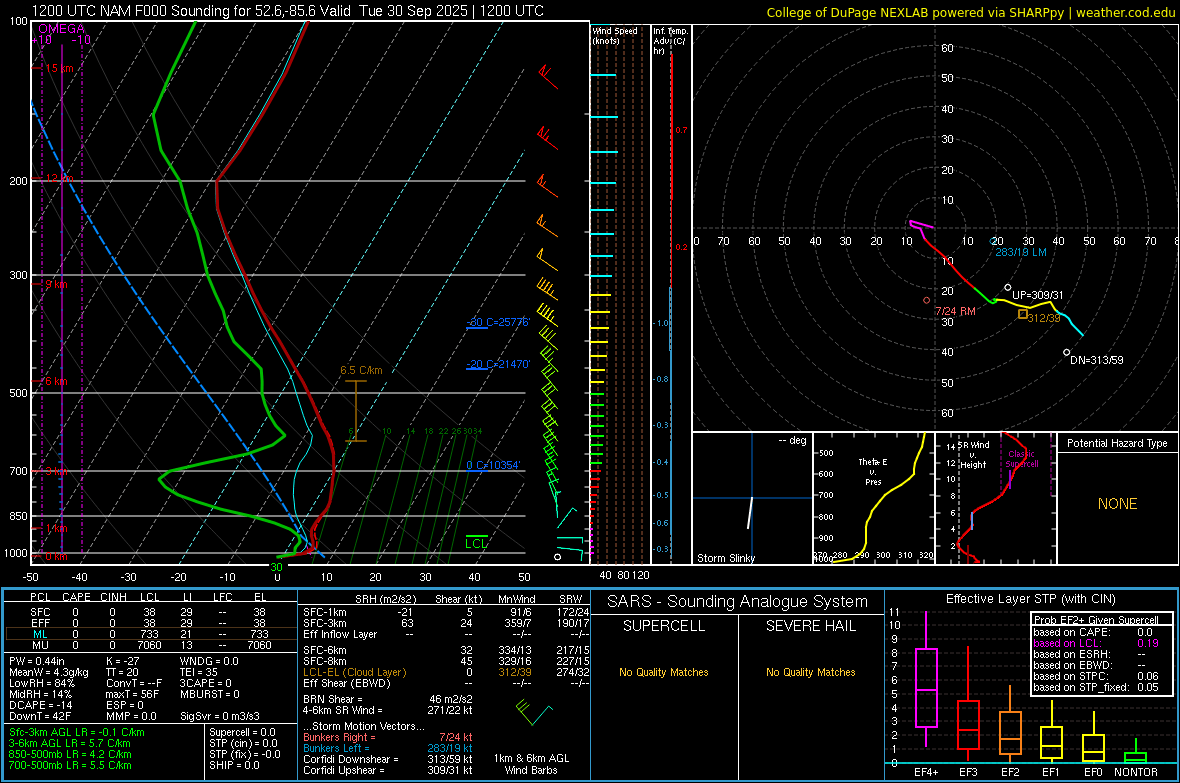The width and height of the screenshot is (1180, 783).
Task: Click the Theta-E v. Pres inset
Action: (x=874, y=498)
